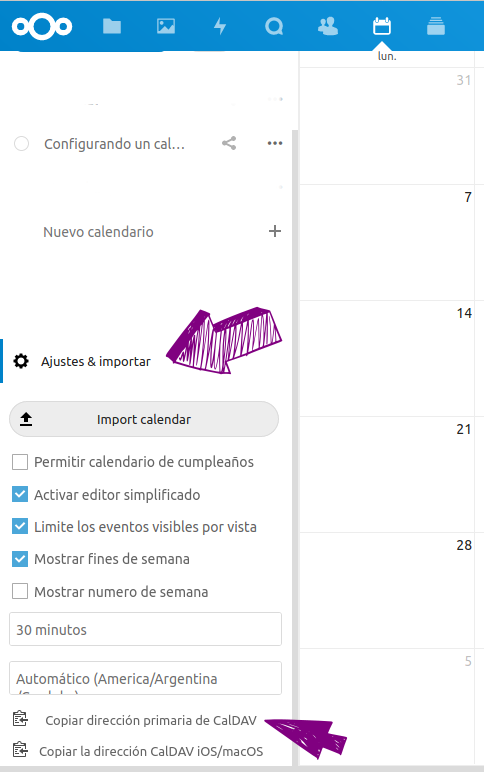Open the Talk chat icon
Viewport: 484px width, 772px height.
(274, 26)
